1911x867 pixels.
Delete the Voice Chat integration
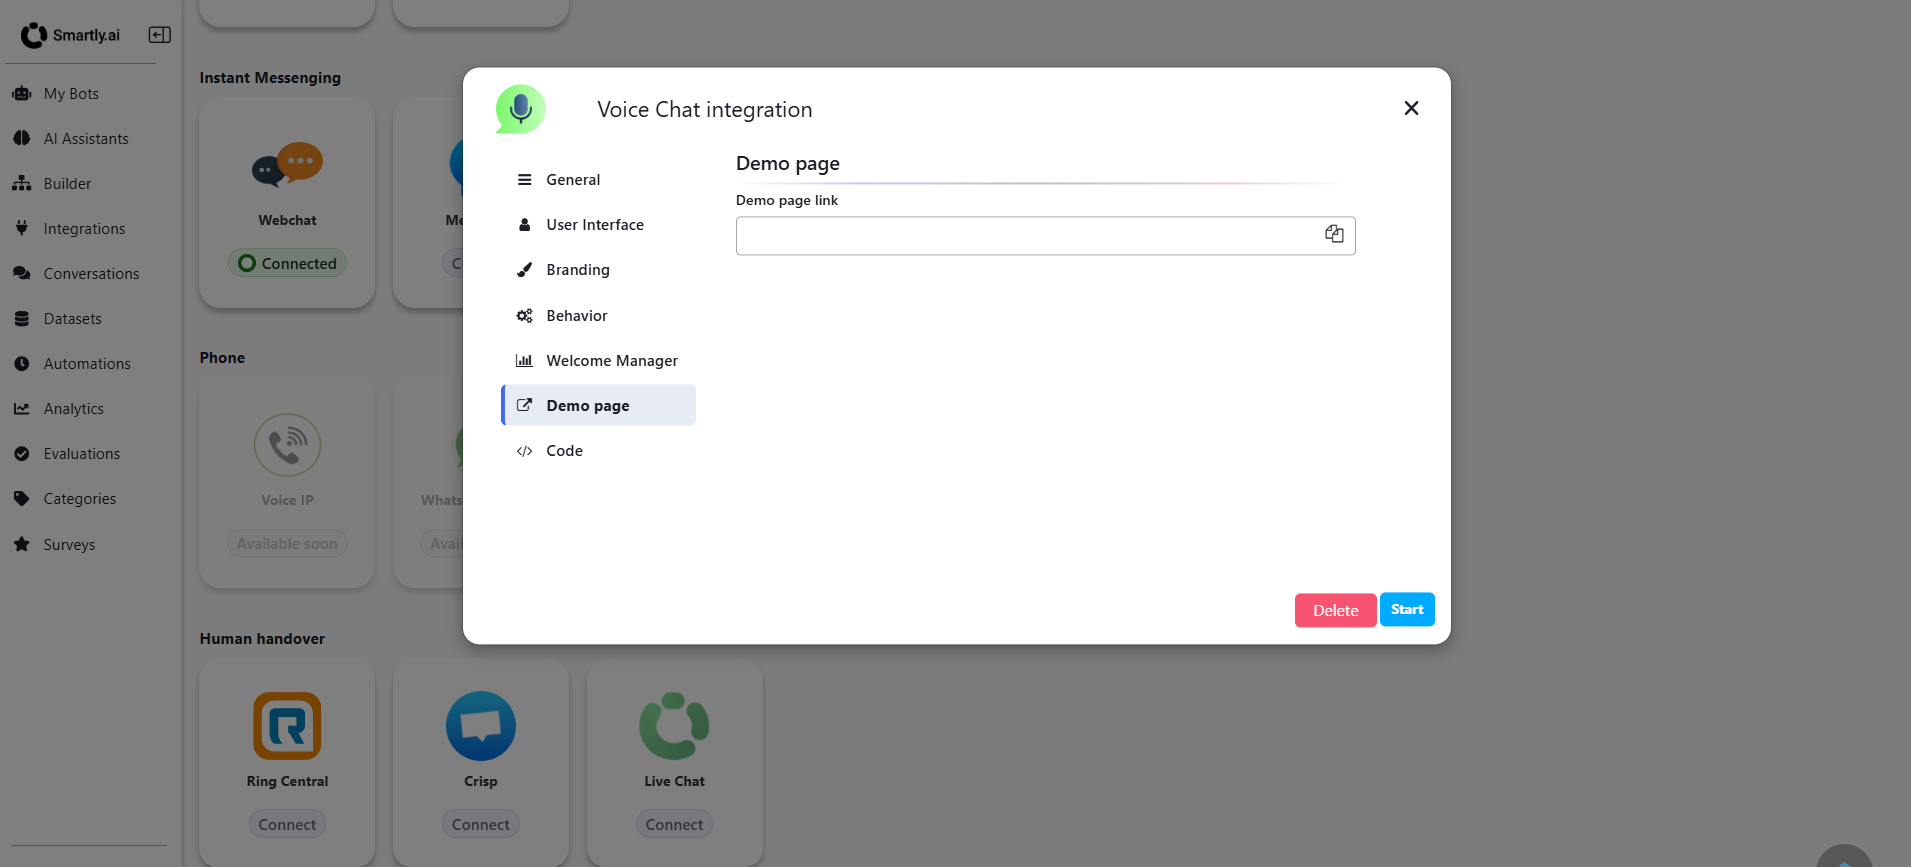[x=1335, y=610]
